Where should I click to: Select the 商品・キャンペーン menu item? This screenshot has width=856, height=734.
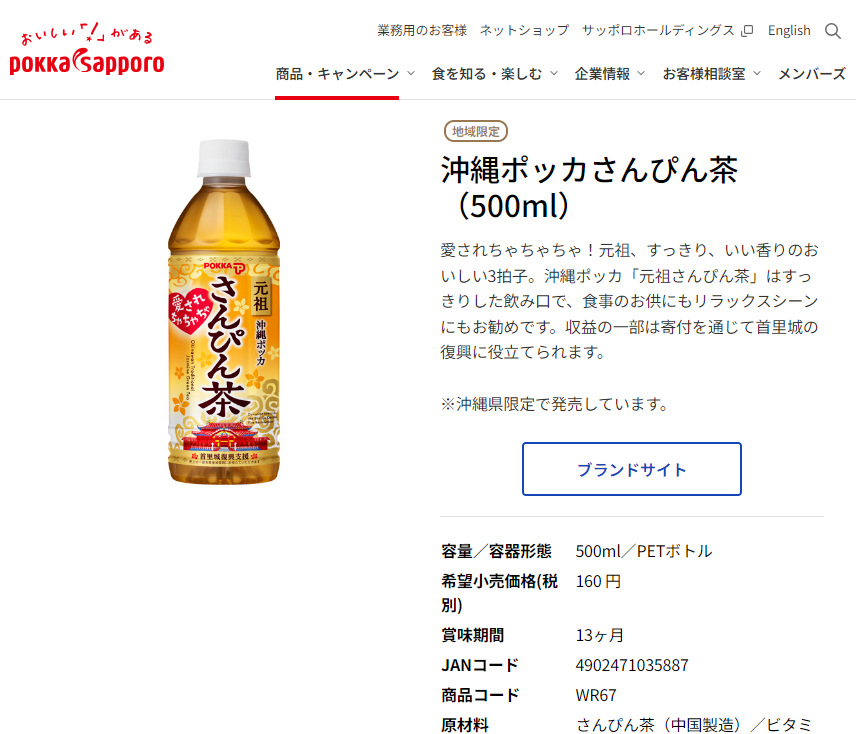tap(337, 74)
